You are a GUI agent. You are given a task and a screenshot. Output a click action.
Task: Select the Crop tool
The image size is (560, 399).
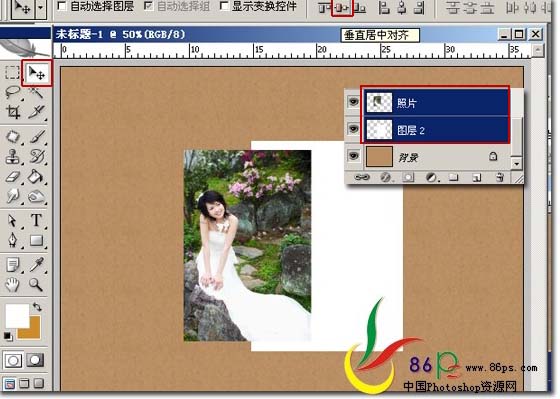point(12,112)
